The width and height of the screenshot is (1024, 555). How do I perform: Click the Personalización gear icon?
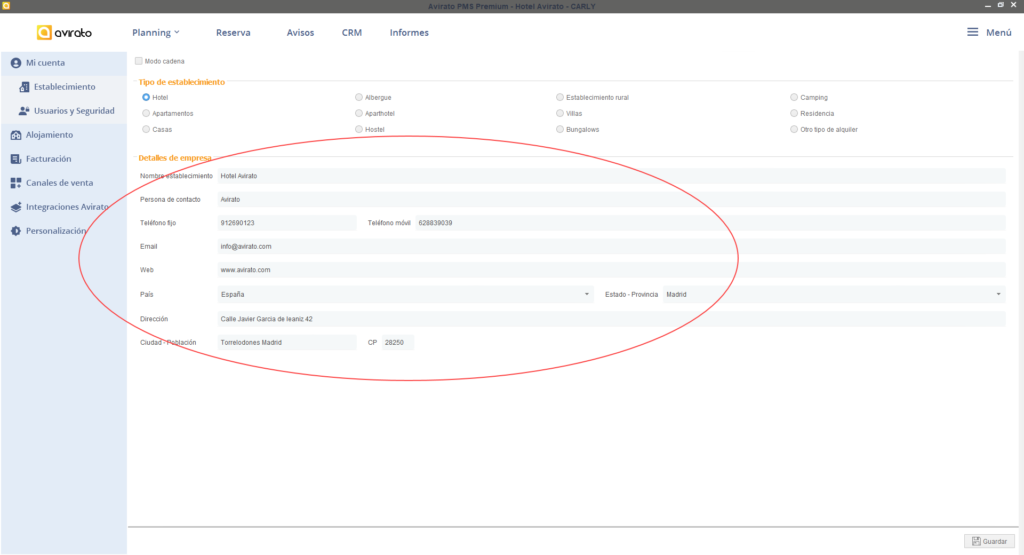[16, 231]
